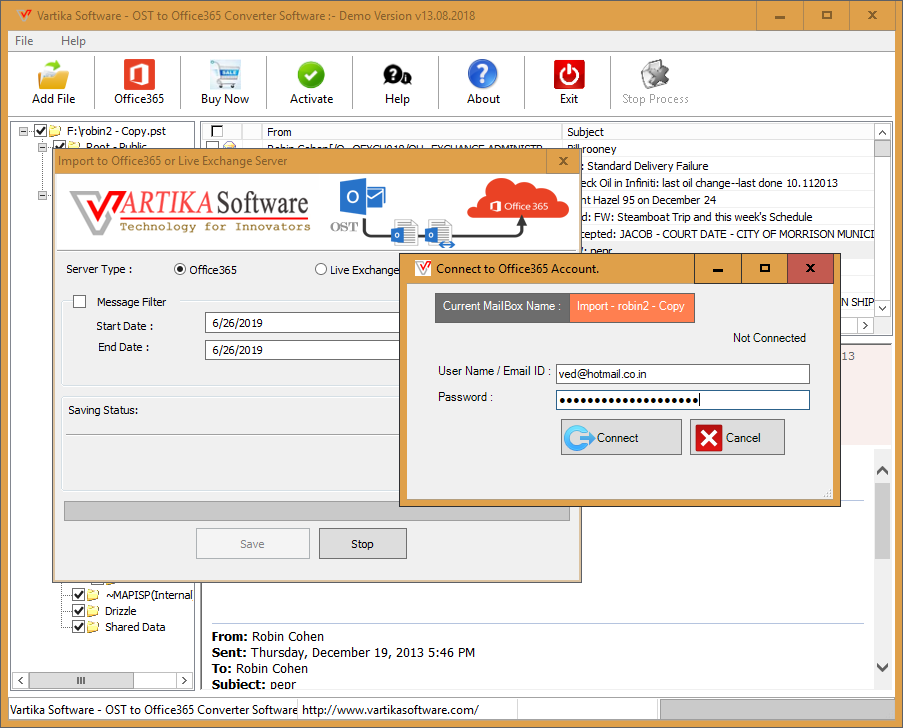Enable the Message Filter checkbox
This screenshot has height=728, width=903.
(79, 302)
